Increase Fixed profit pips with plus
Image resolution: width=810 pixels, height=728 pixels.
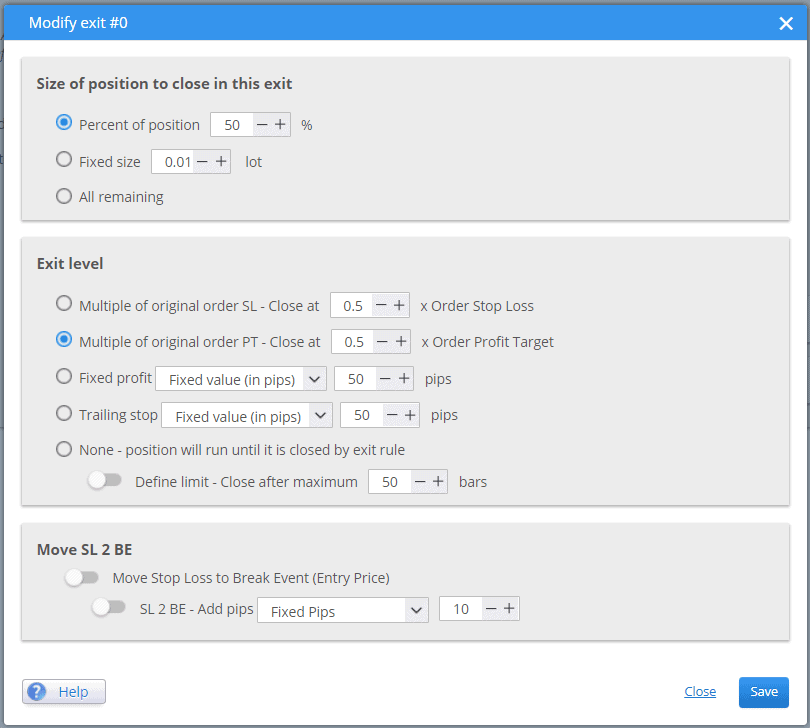point(404,379)
